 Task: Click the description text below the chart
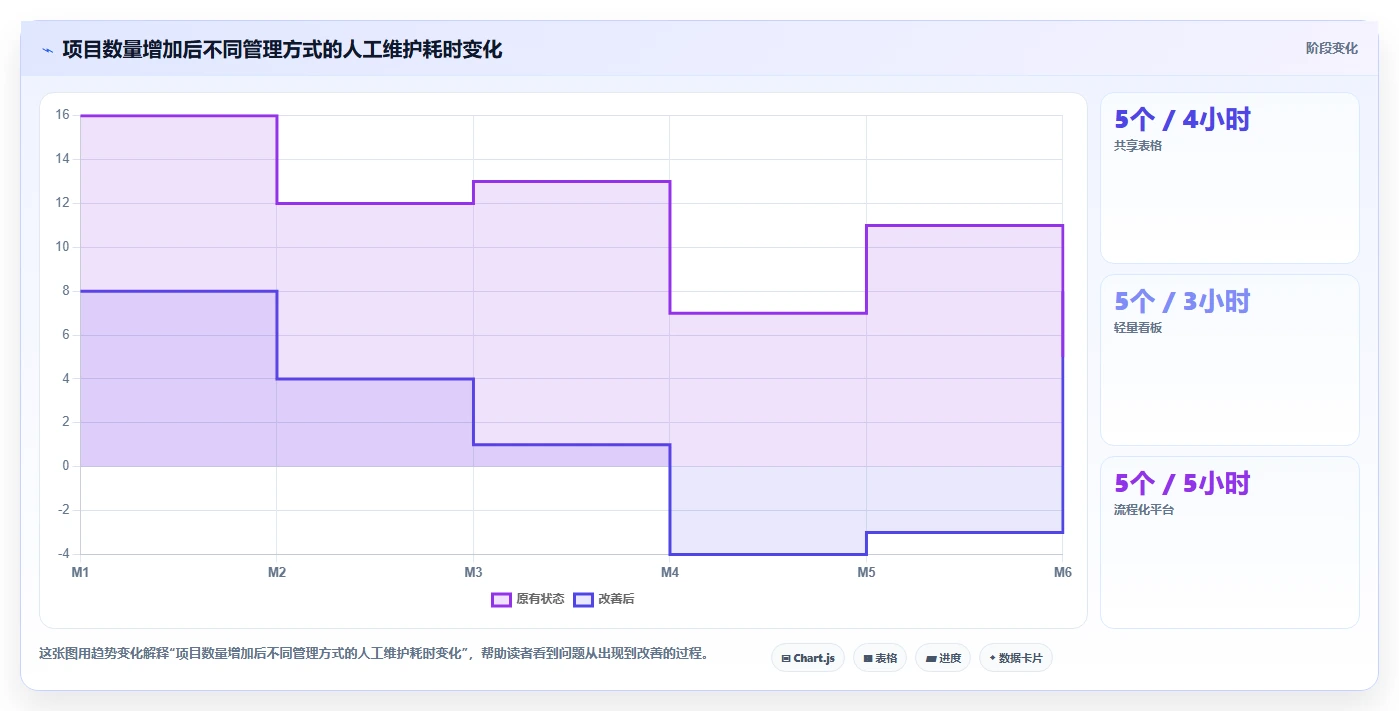[376, 654]
